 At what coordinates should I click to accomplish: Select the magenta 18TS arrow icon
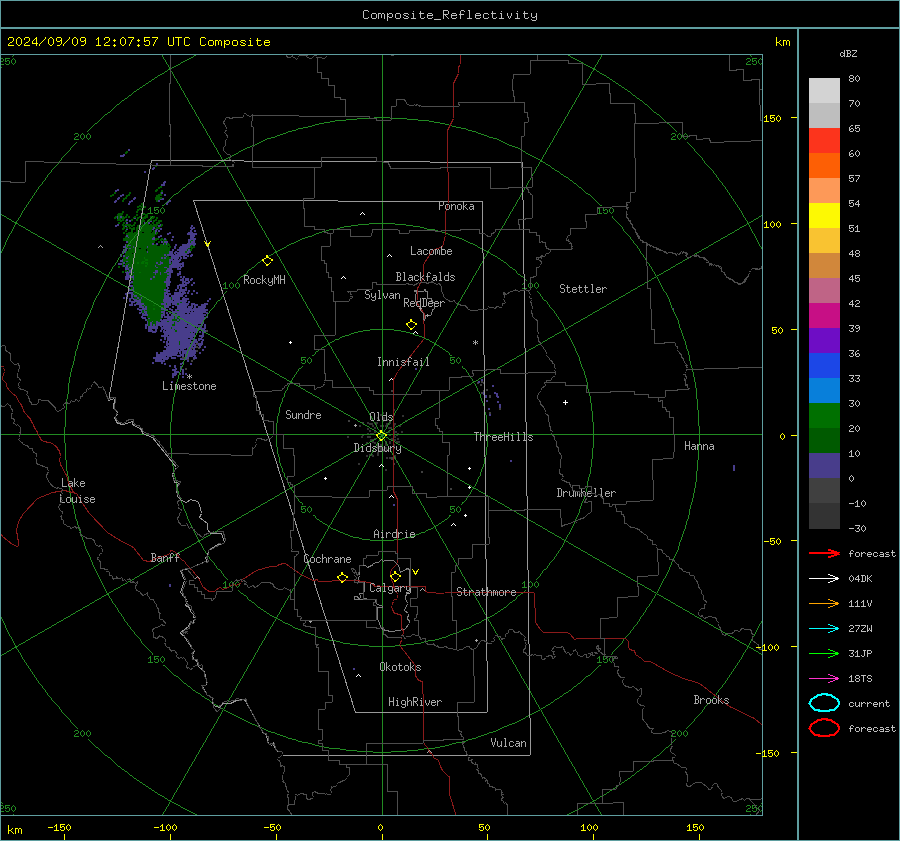pyautogui.click(x=824, y=679)
